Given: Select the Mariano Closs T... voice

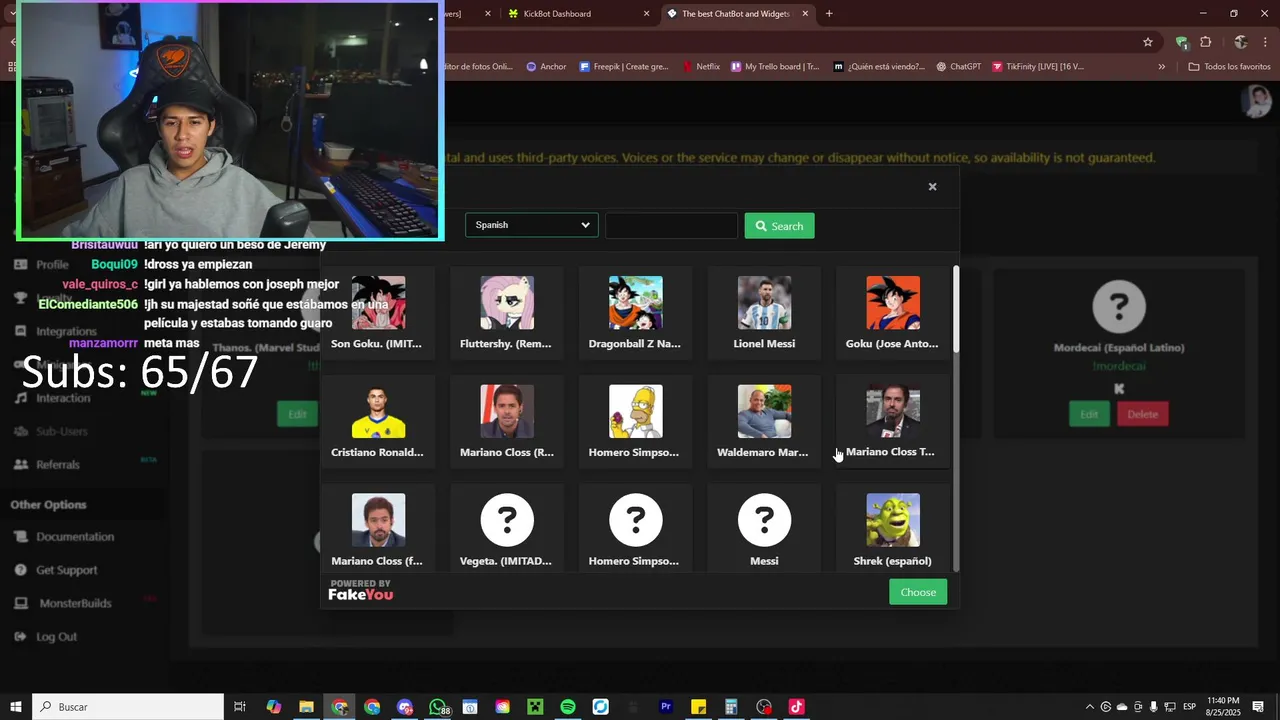Looking at the screenshot, I should 893,421.
